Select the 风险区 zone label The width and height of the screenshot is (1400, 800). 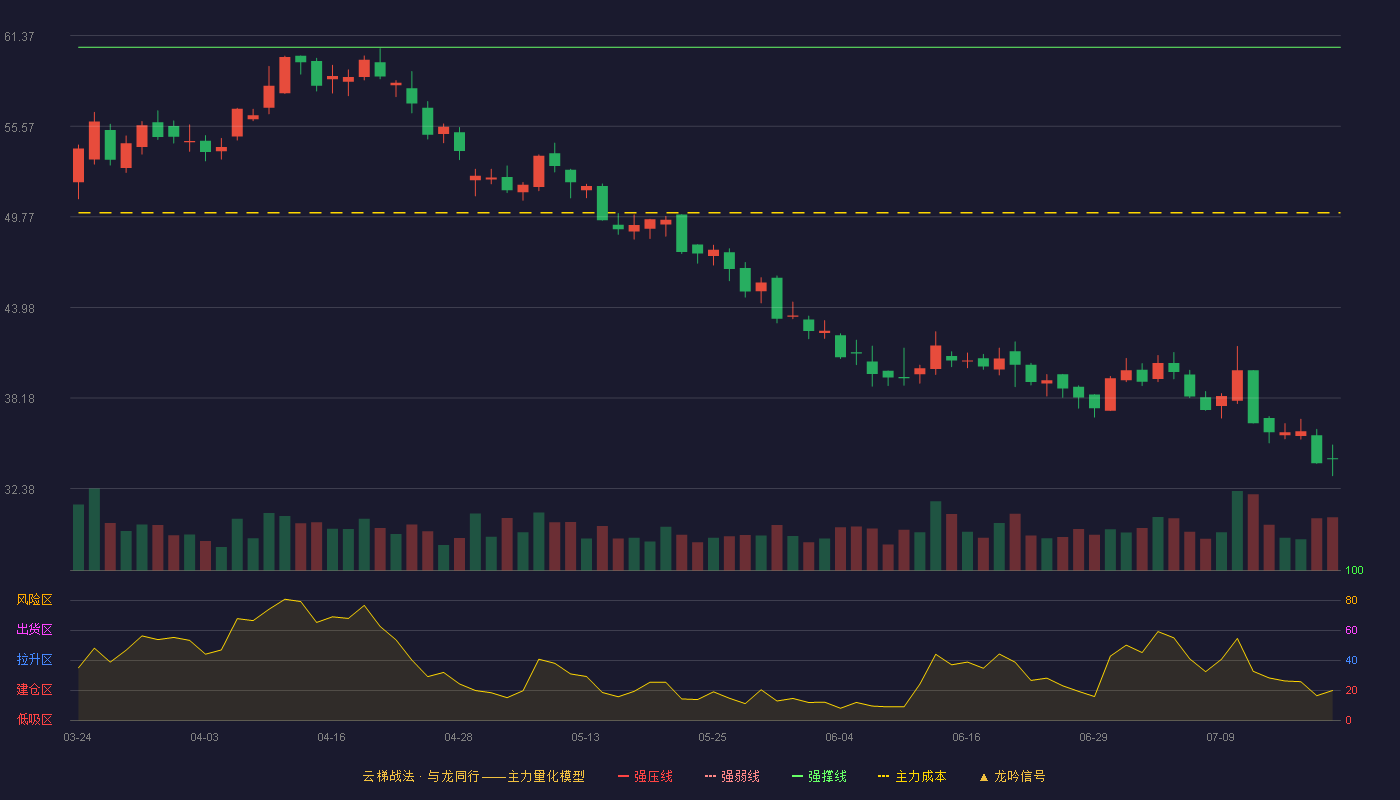click(34, 600)
